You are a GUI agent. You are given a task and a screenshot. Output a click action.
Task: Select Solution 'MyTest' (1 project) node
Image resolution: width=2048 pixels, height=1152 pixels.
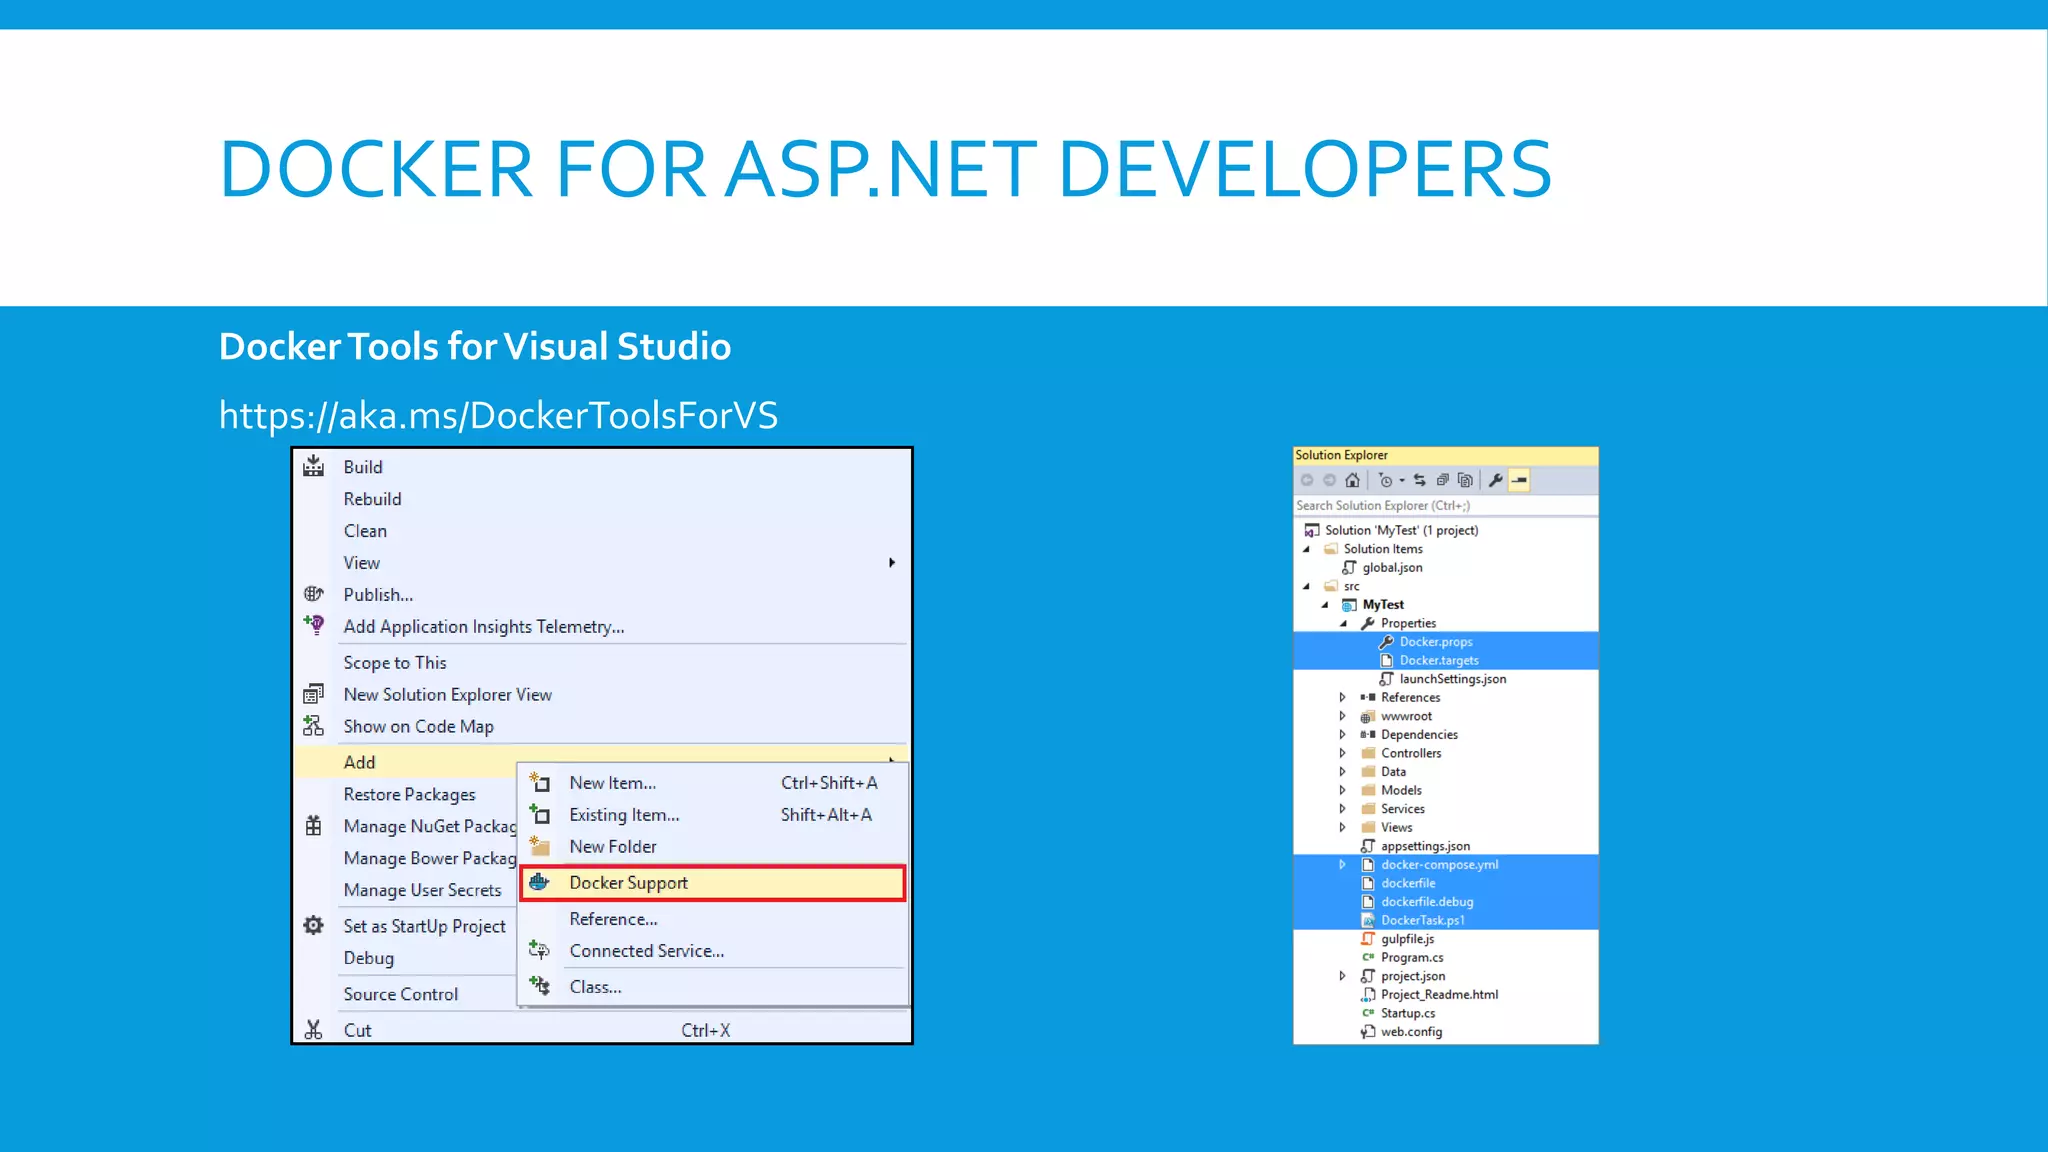(x=1401, y=530)
